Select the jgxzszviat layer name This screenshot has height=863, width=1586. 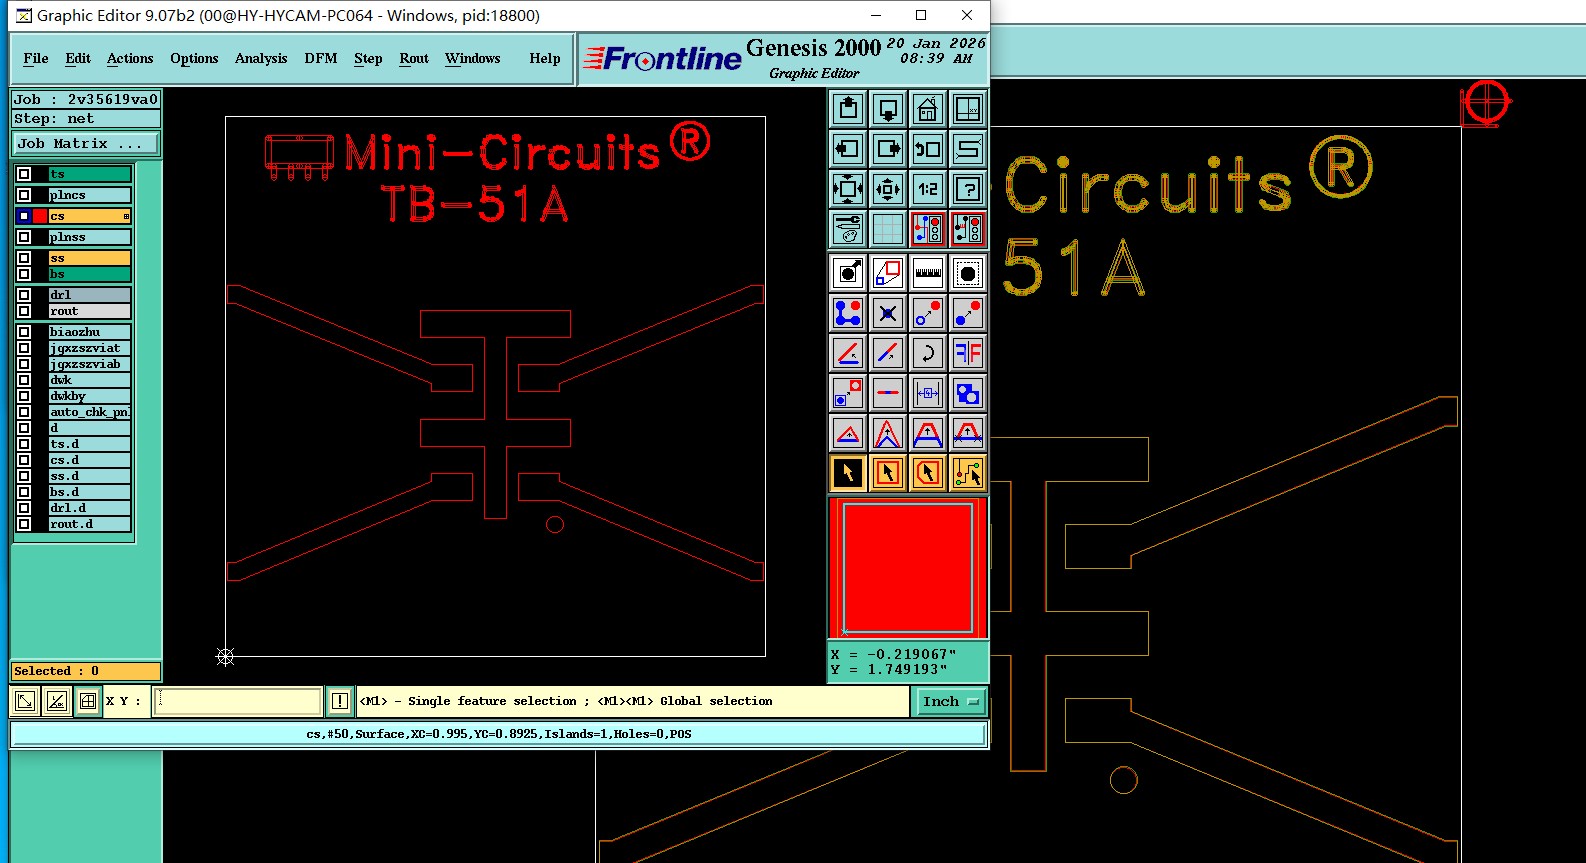point(90,348)
